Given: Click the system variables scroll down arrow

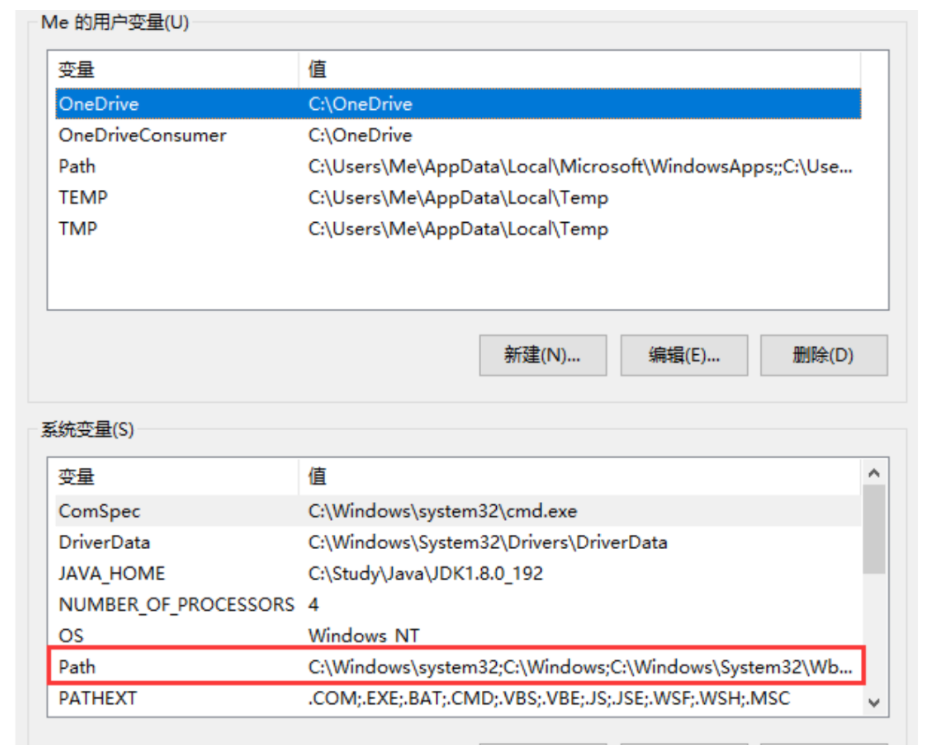Looking at the screenshot, I should [x=874, y=703].
